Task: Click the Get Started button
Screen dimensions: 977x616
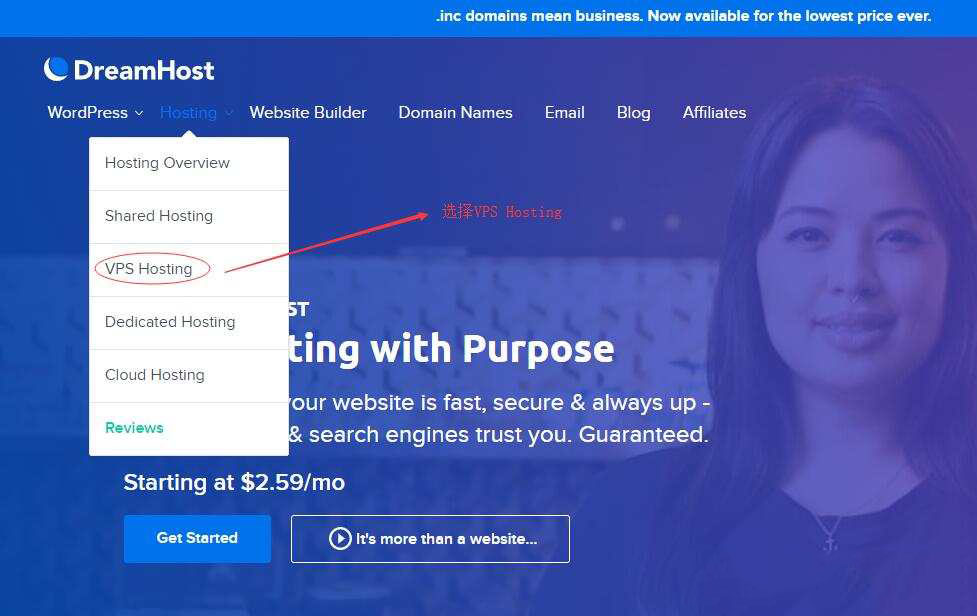Action: tap(197, 539)
